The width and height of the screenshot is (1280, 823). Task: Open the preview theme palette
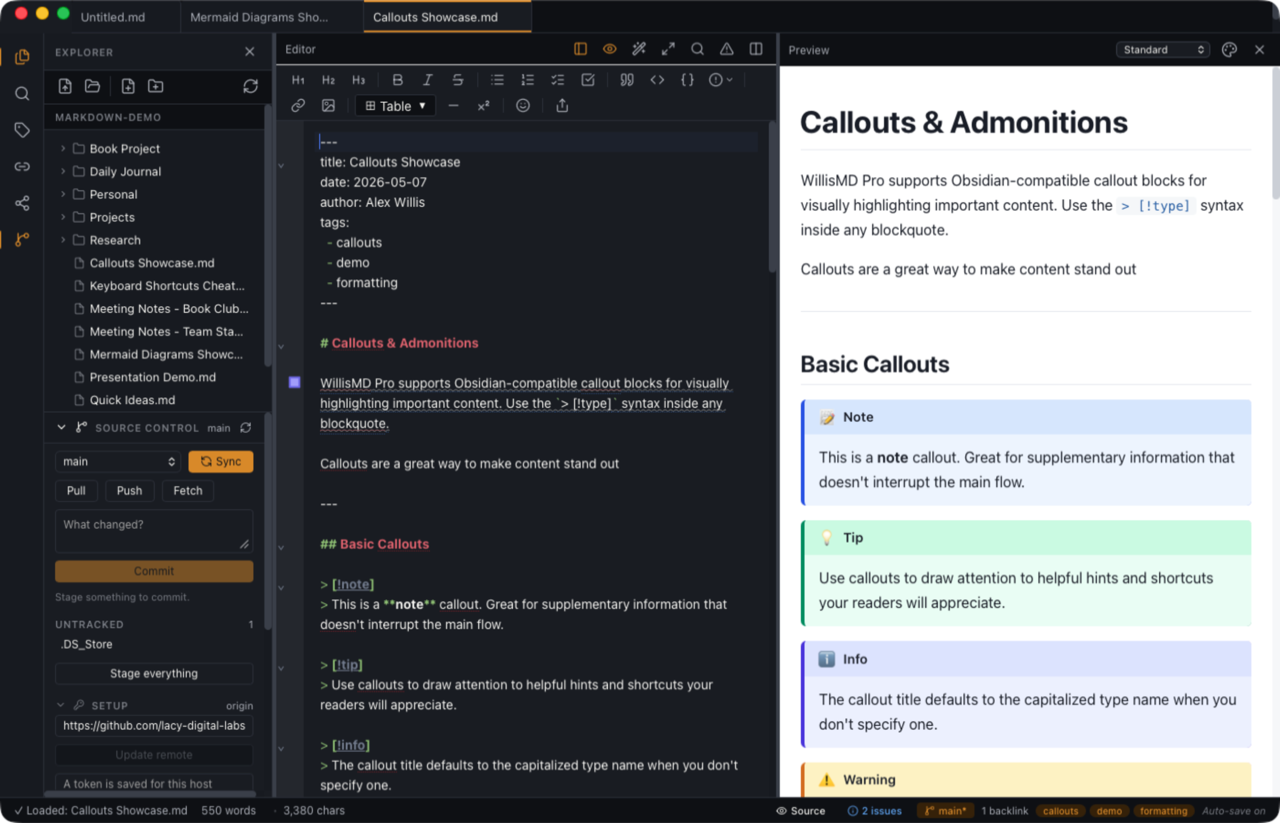(x=1230, y=50)
